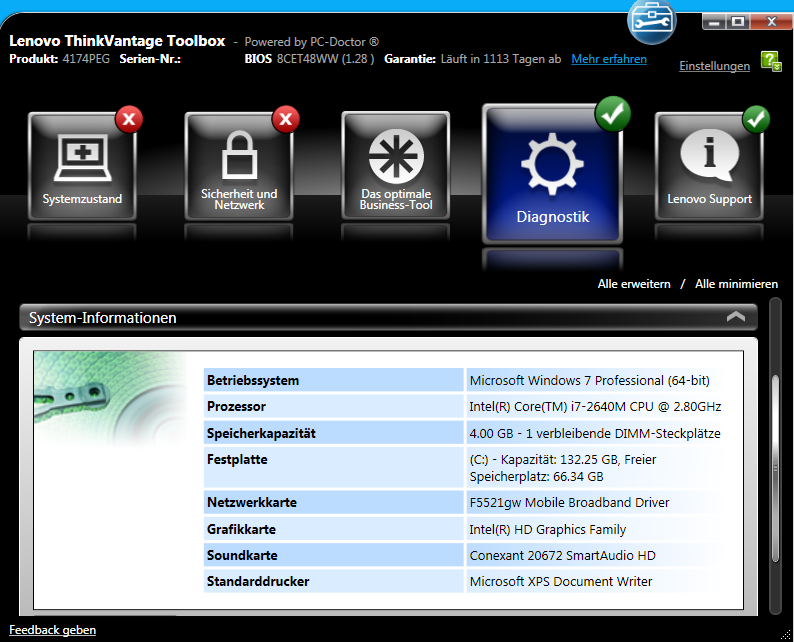Select the Soundkarte row label
The image size is (794, 642).
point(242,555)
